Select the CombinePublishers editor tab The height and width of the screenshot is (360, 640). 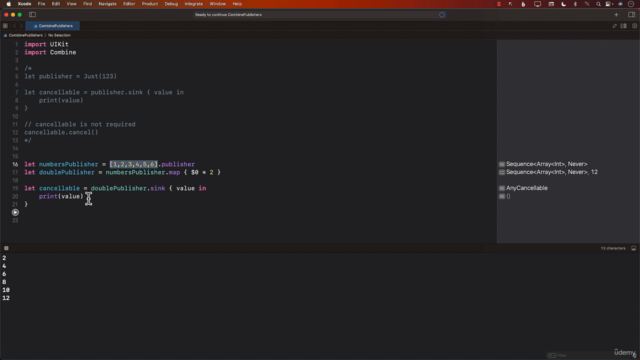click(53, 26)
